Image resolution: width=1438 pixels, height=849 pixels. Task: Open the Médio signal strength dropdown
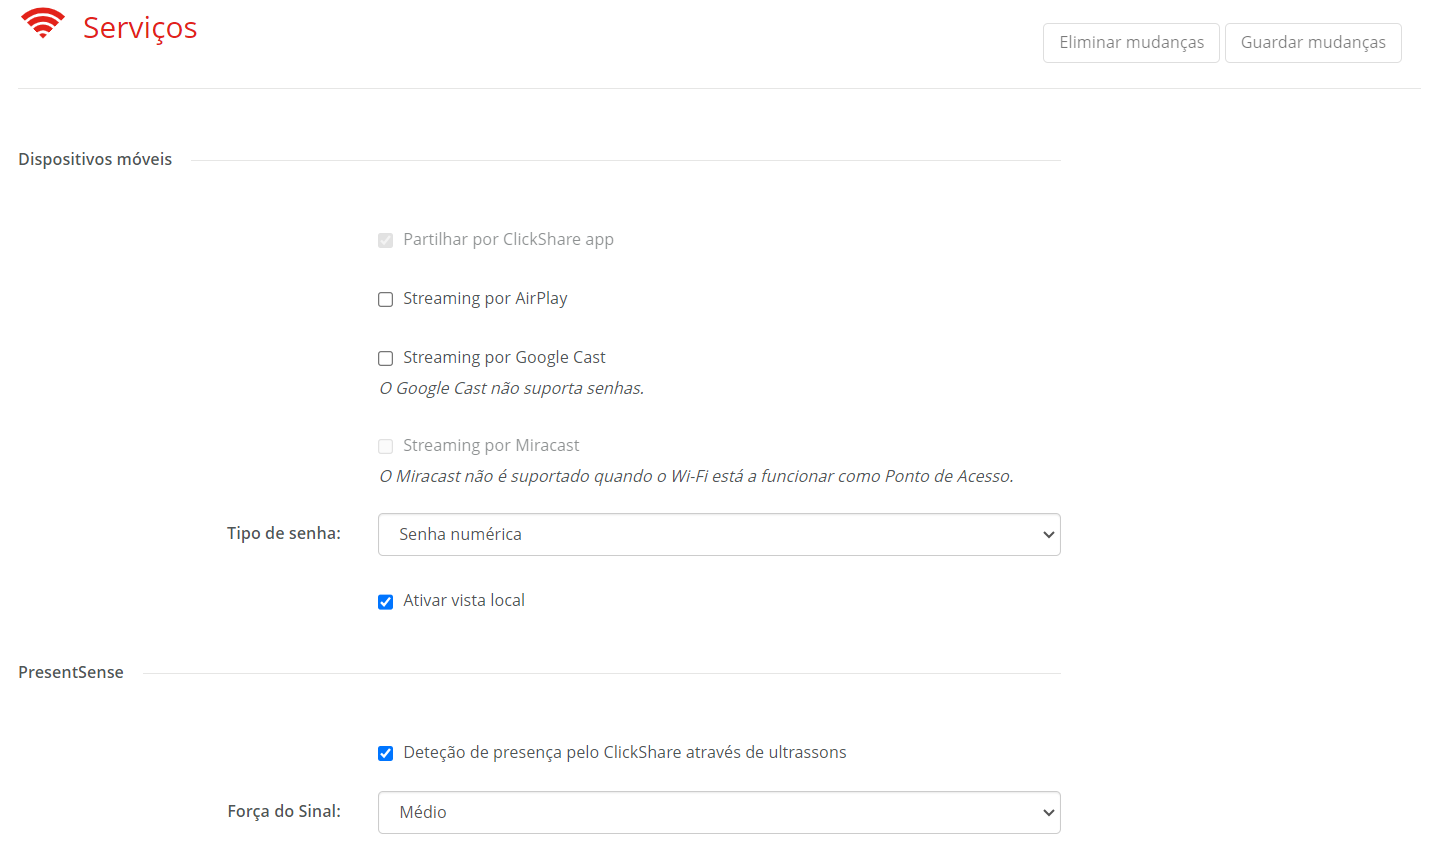[719, 813]
